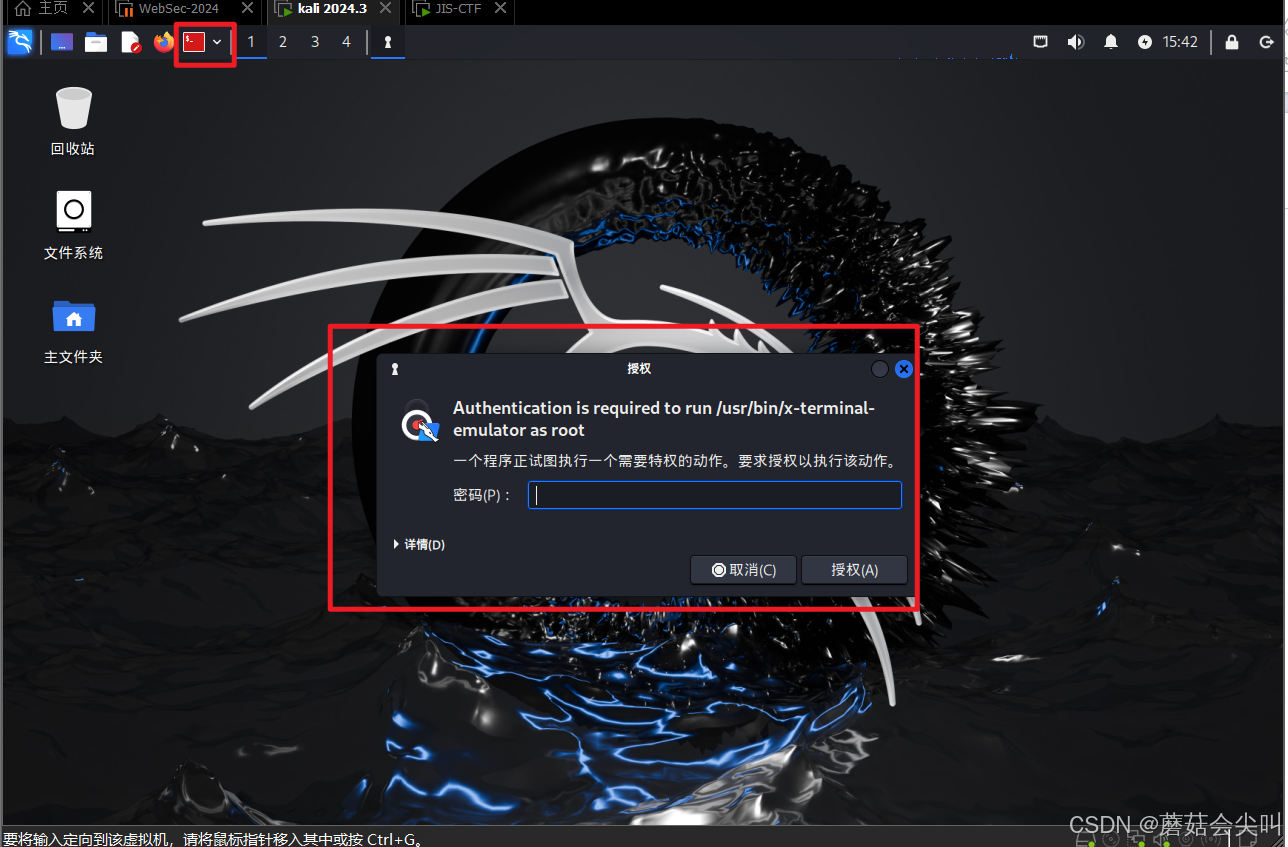1288x847 pixels.
Task: Click the 15:42 clock
Action: click(1180, 42)
